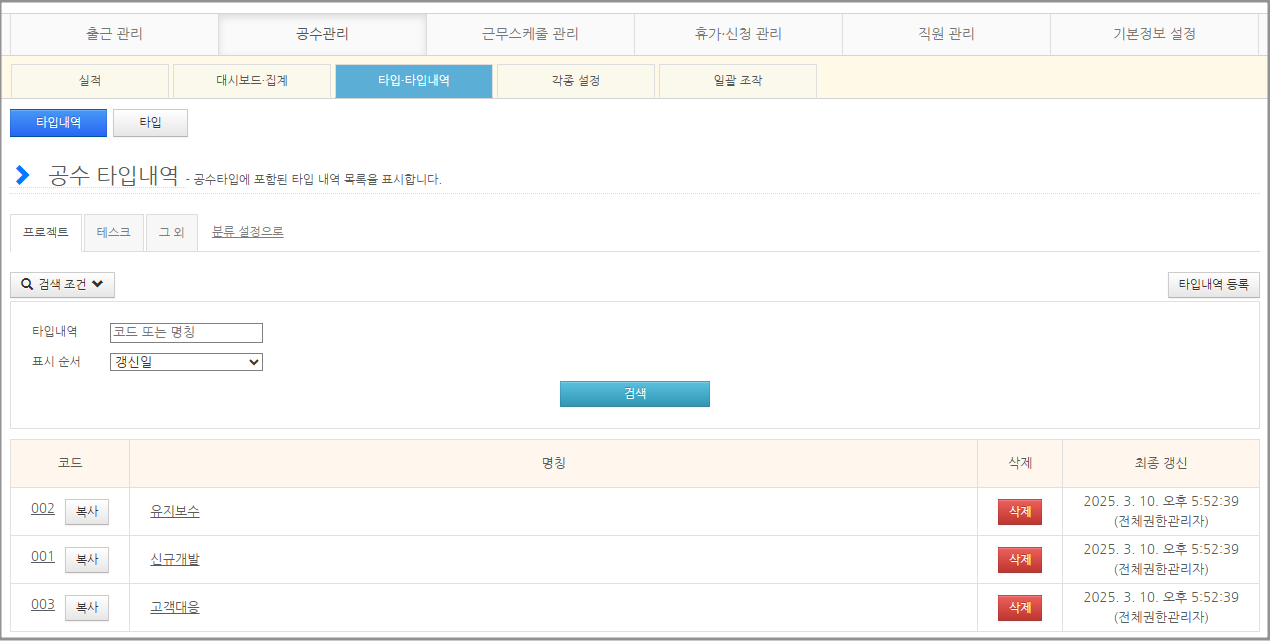
Task: Click the 타입내역 code or name input field
Action: tap(186, 333)
